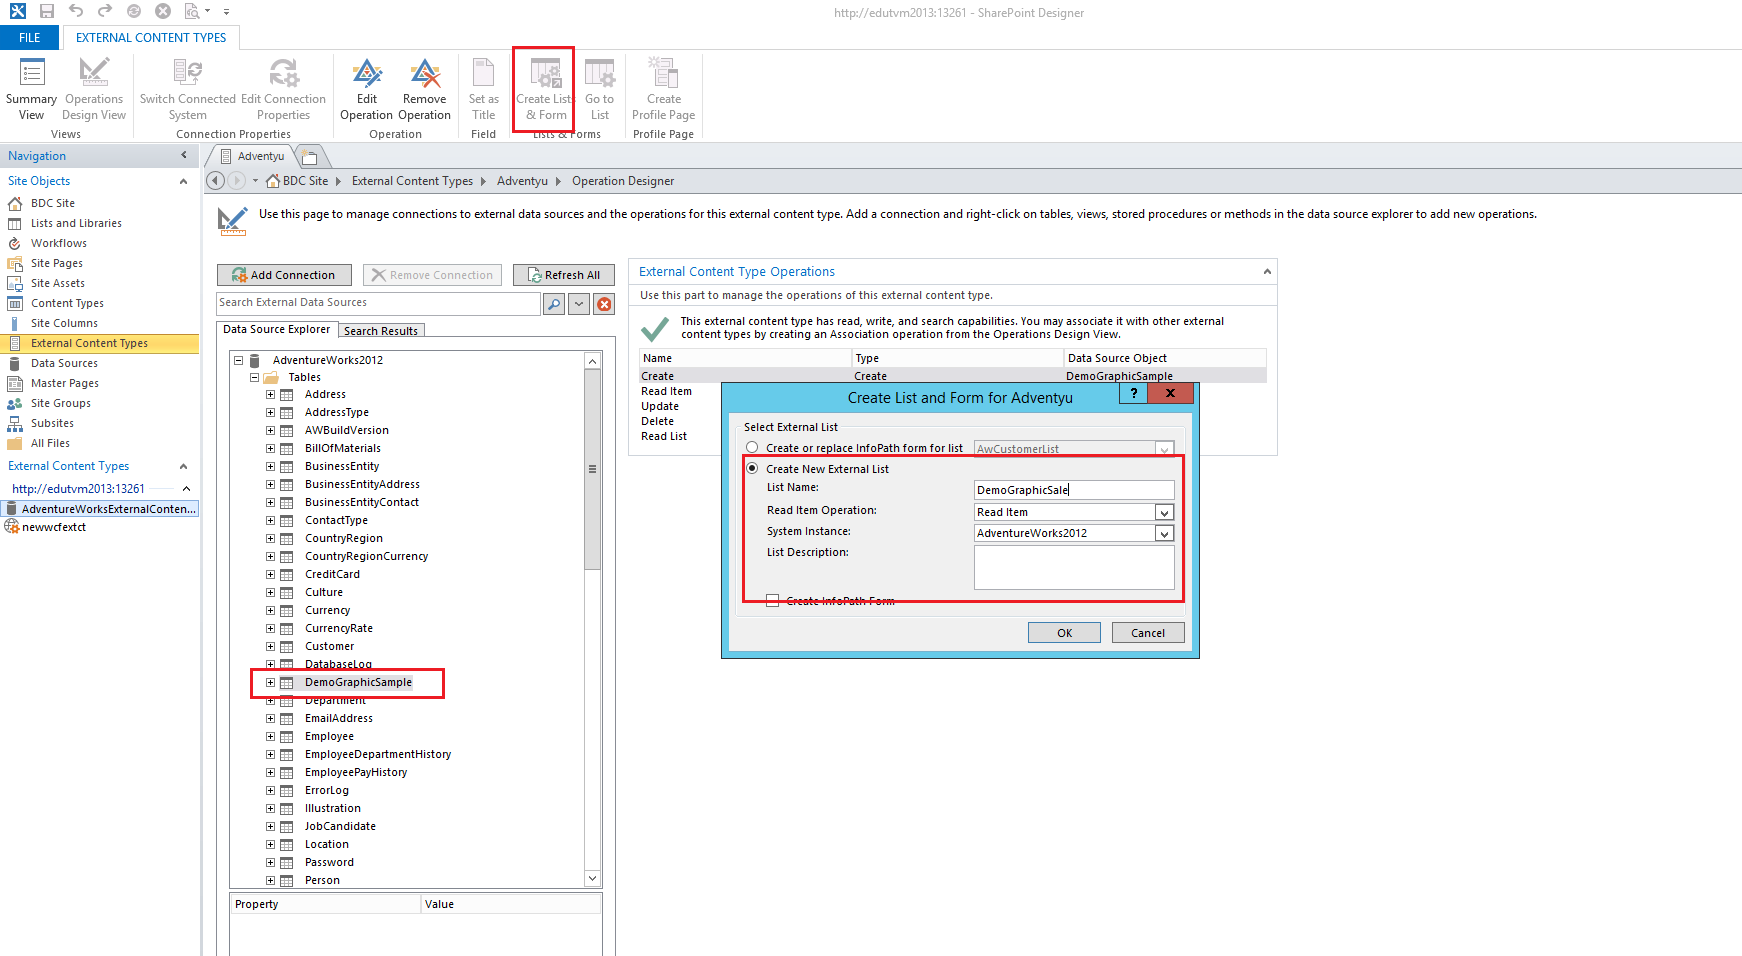Open the FILE tab

click(29, 36)
